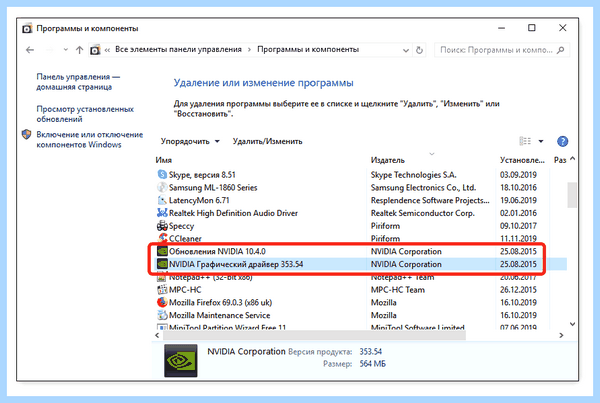Click the view mode icon
This screenshot has width=600, height=403.
point(525,141)
